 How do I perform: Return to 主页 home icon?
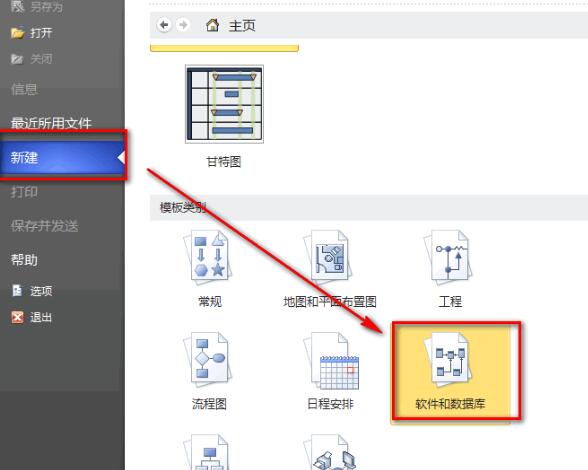[213, 25]
